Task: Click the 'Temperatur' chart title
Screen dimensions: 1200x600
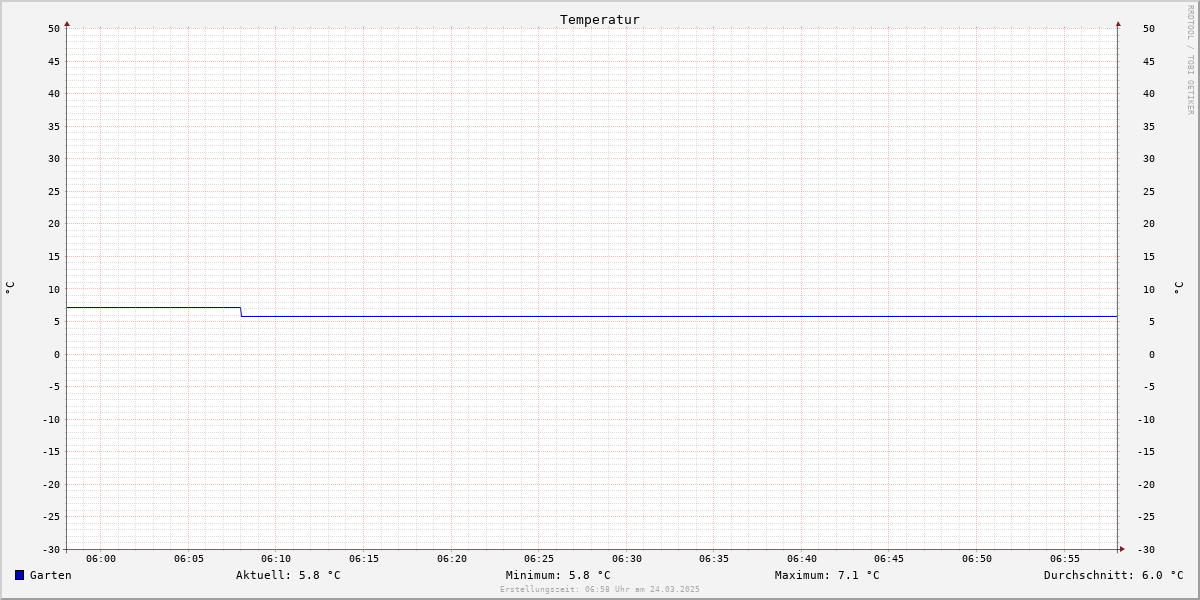Action: click(x=600, y=19)
